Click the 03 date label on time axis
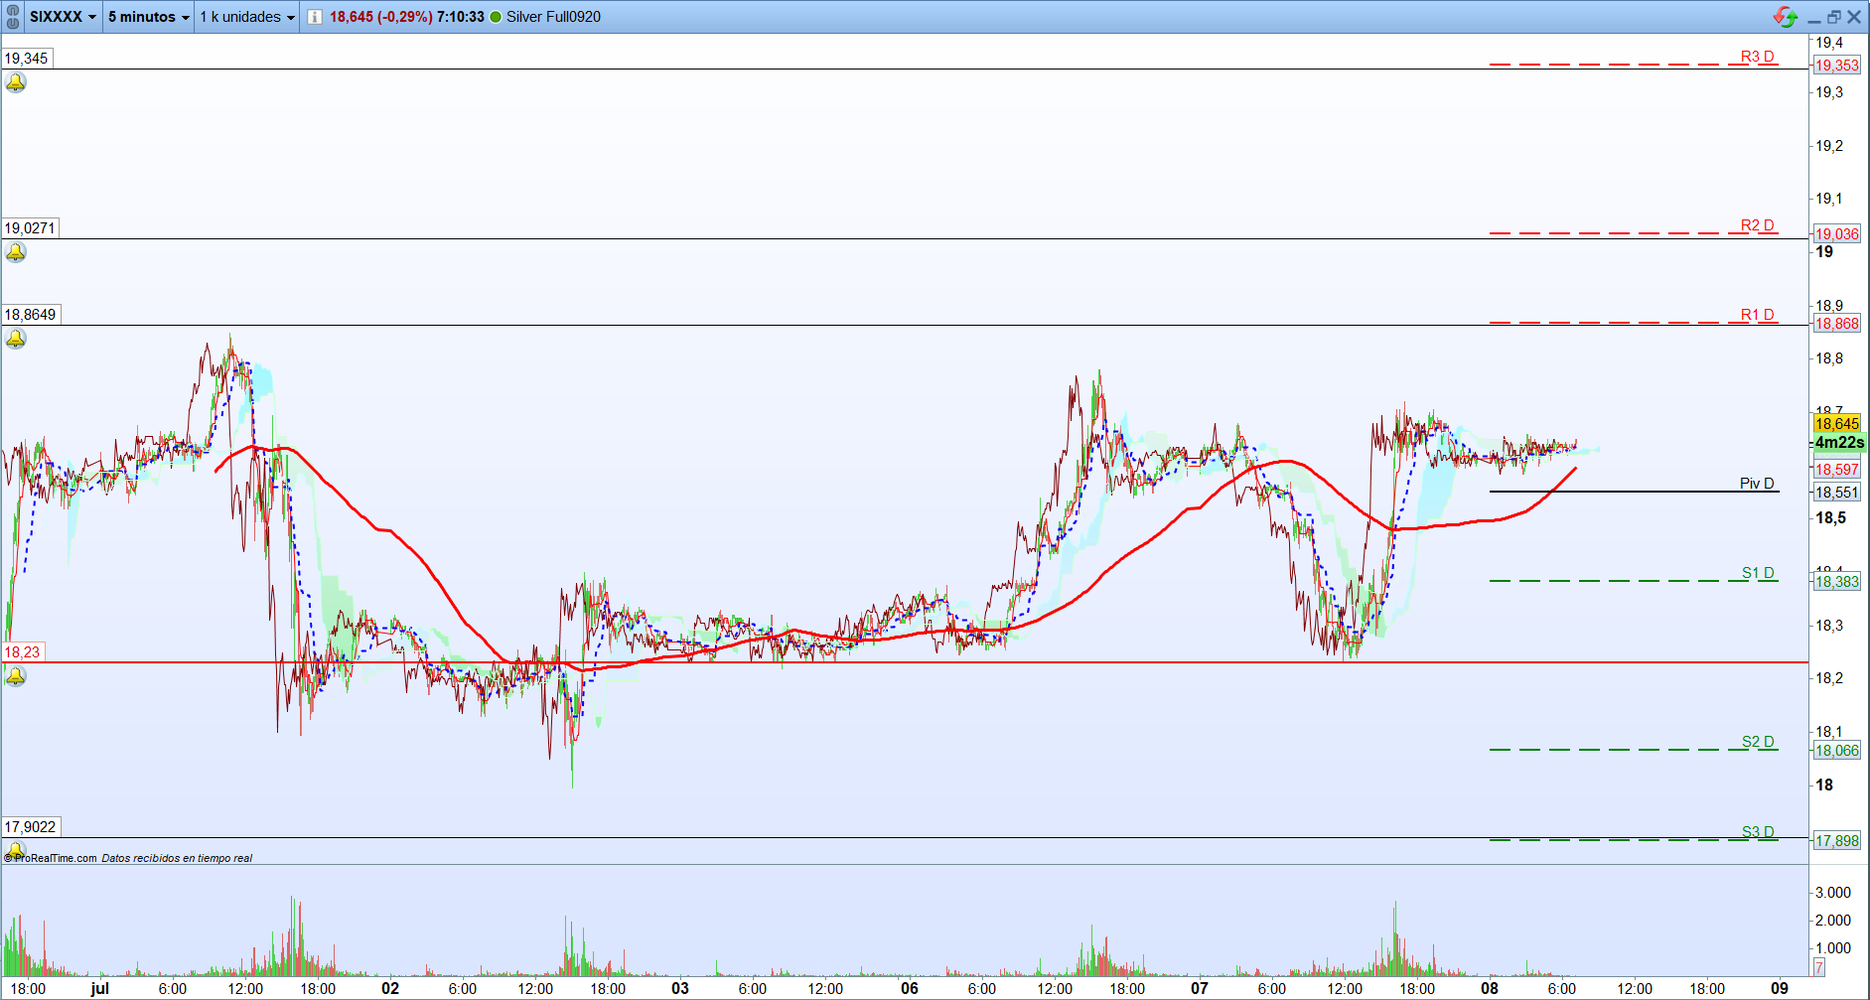The width and height of the screenshot is (1870, 1000). pyautogui.click(x=680, y=988)
